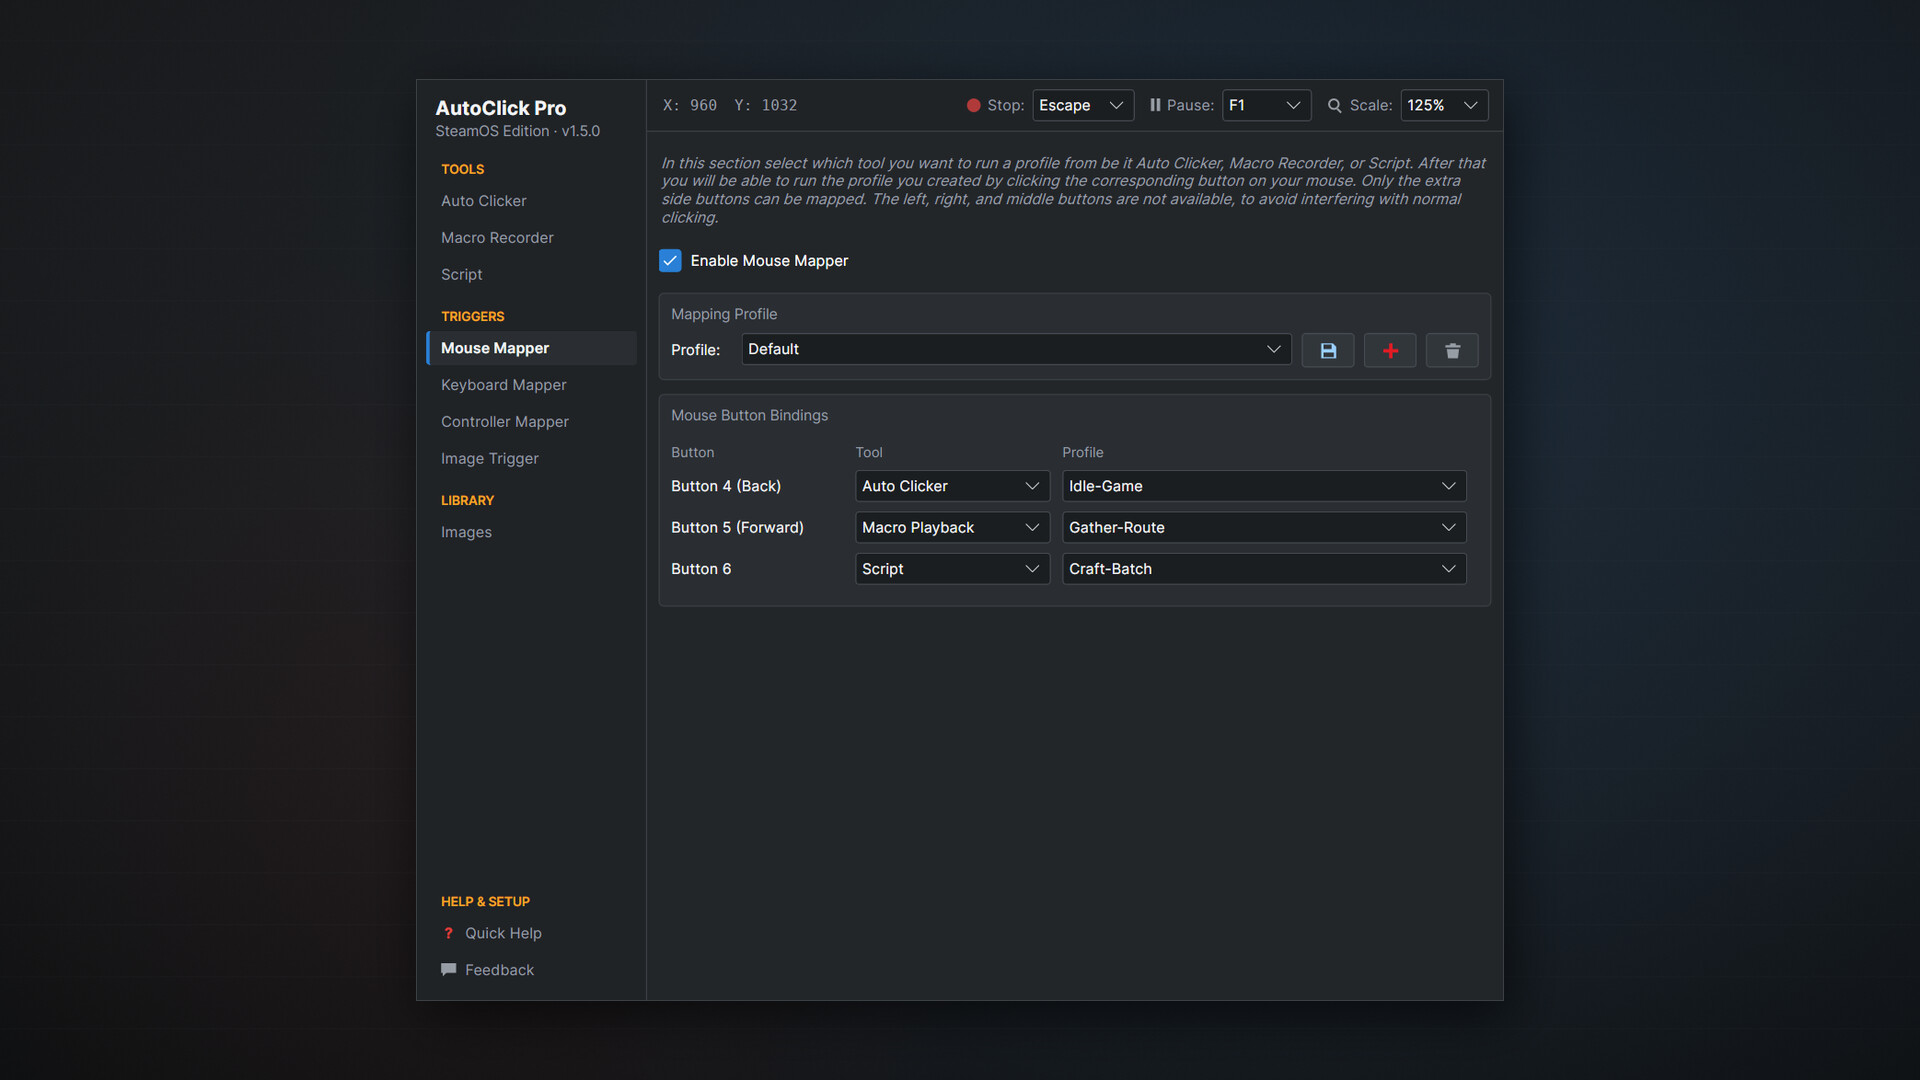Viewport: 1920px width, 1080px height.
Task: Add a new mapping profile with the plus icon
Action: click(1390, 351)
